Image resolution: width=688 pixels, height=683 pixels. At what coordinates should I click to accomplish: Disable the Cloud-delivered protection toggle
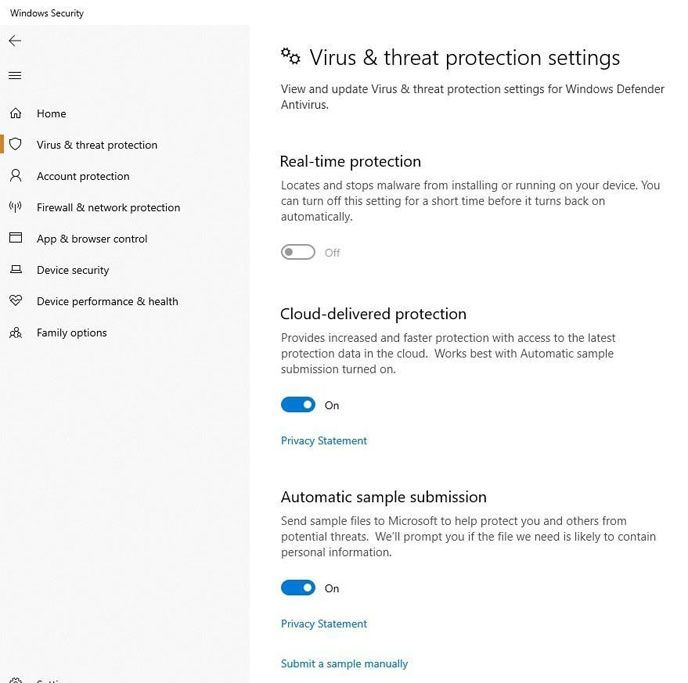[298, 405]
